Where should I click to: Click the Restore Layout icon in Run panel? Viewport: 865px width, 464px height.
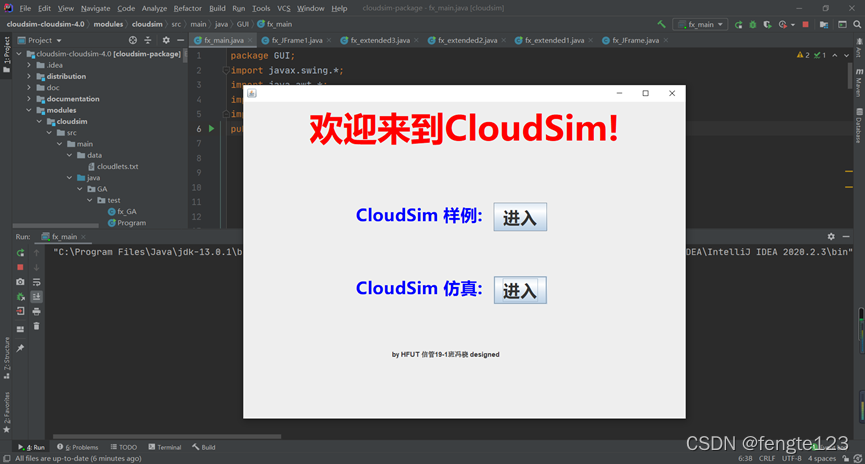click(20, 329)
